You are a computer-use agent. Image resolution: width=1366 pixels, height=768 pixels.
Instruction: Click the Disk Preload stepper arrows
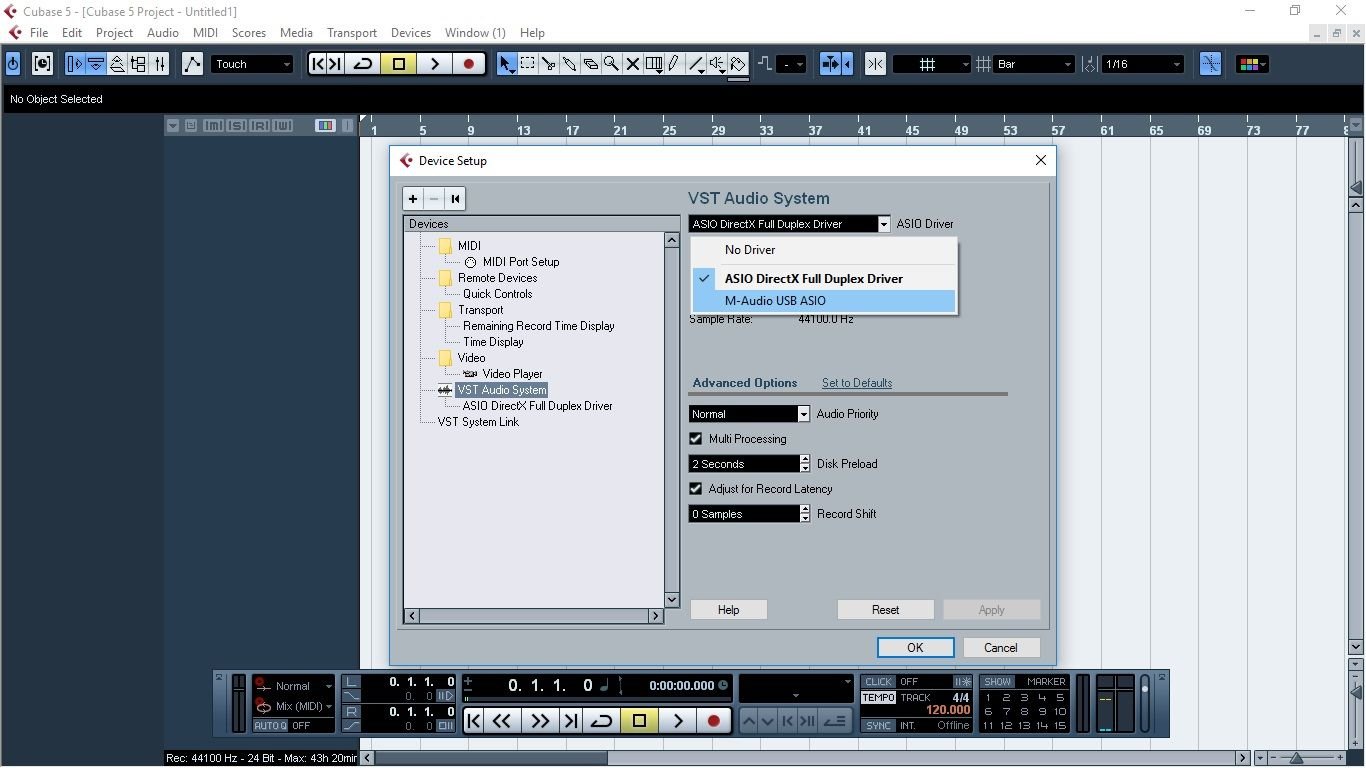tap(805, 464)
